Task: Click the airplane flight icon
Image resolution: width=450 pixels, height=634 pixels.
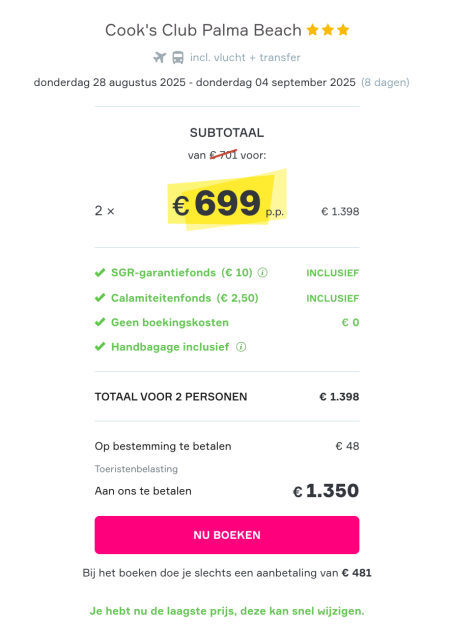Action: point(160,57)
